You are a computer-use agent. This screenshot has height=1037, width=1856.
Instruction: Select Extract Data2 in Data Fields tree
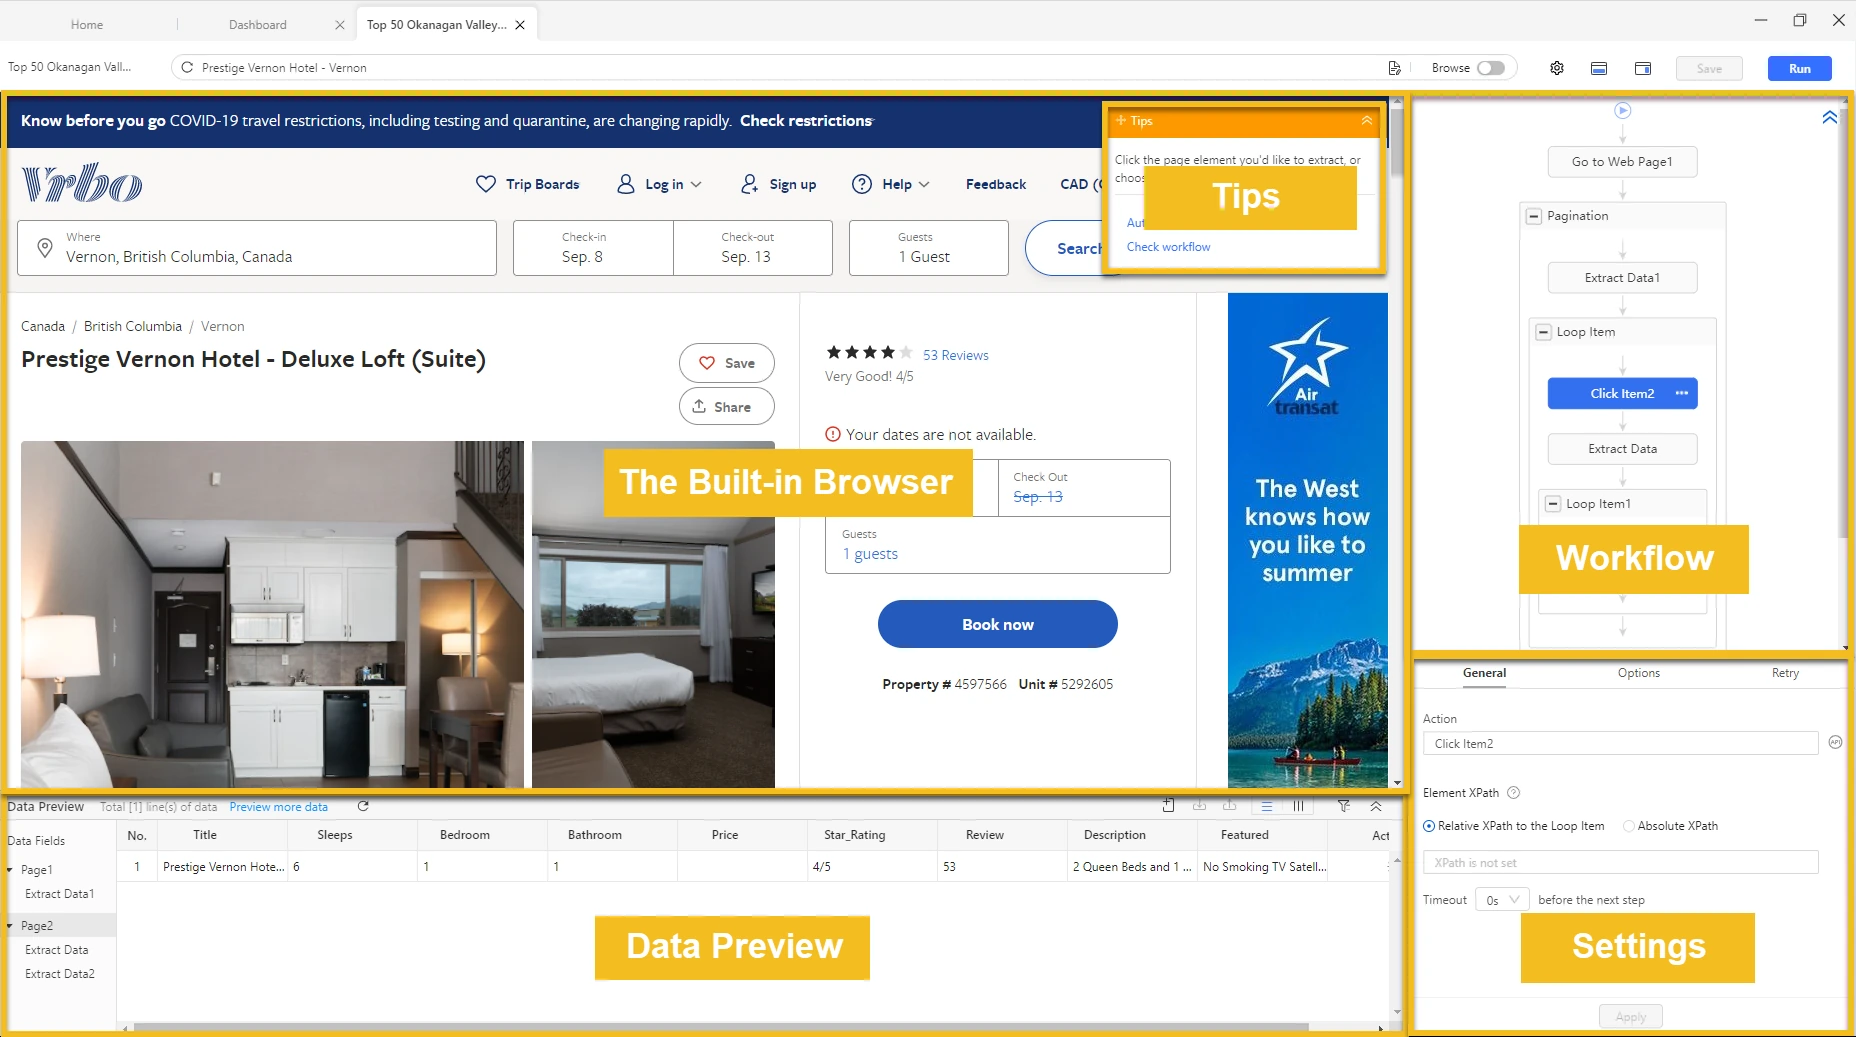[x=60, y=974]
